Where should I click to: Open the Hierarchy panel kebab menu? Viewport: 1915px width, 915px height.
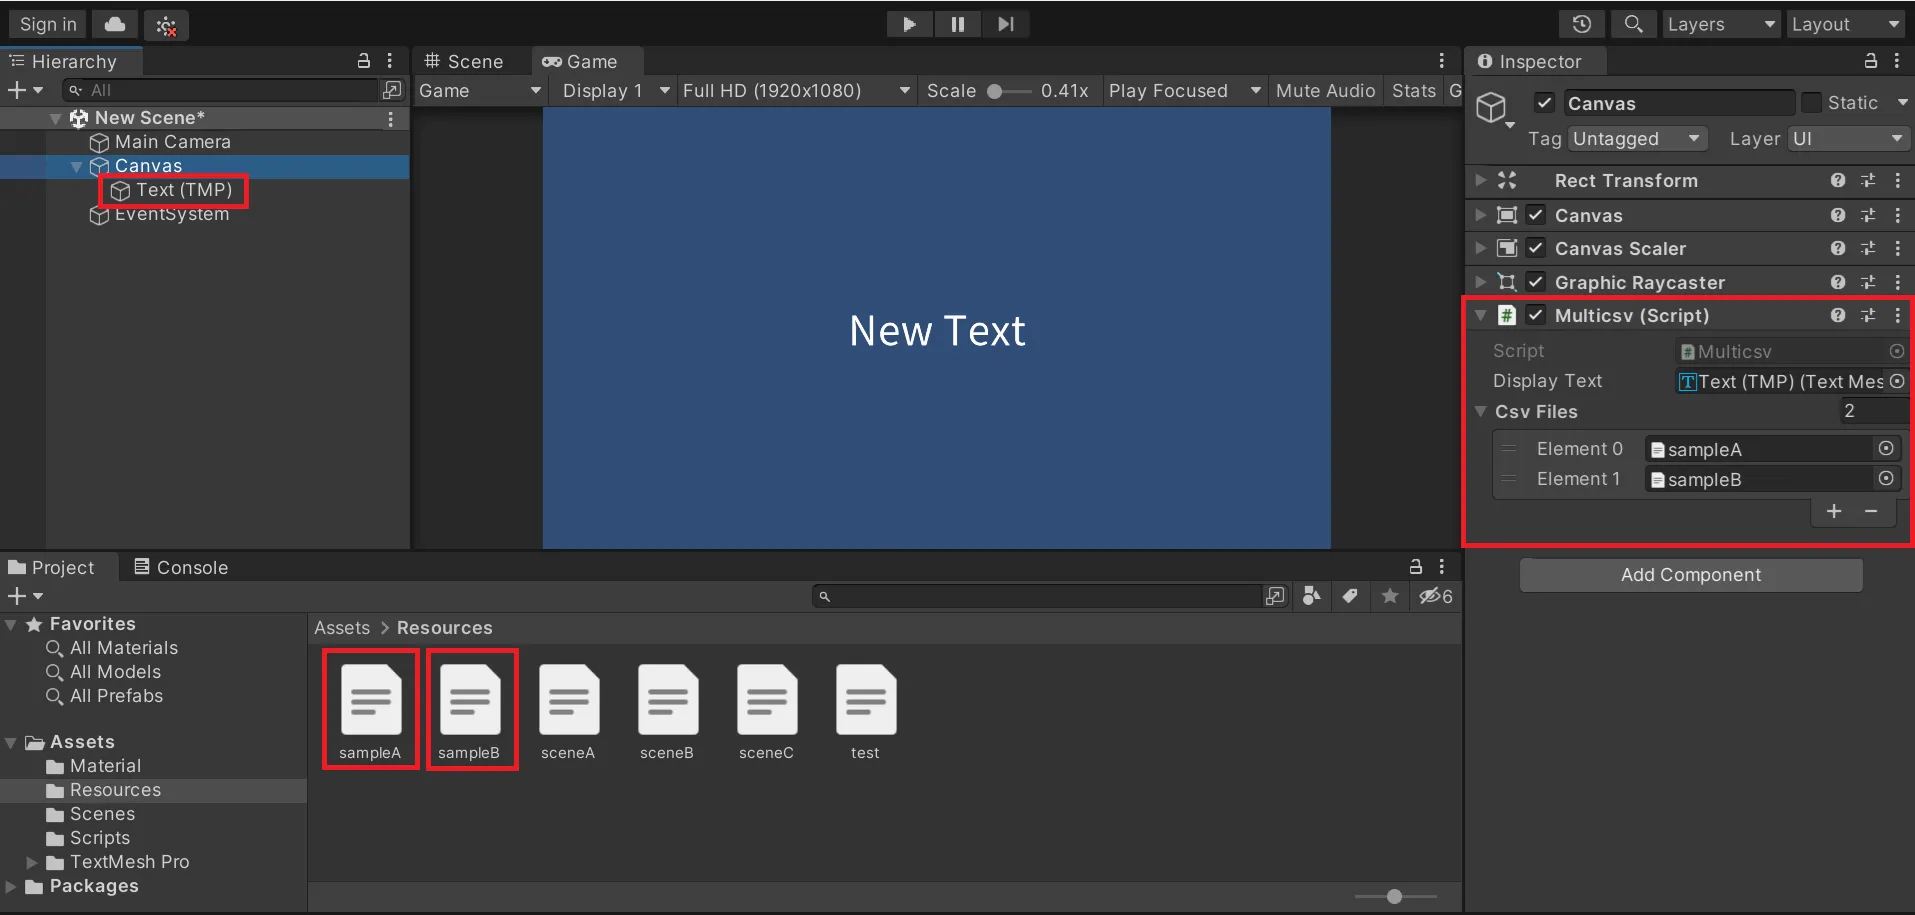390,61
